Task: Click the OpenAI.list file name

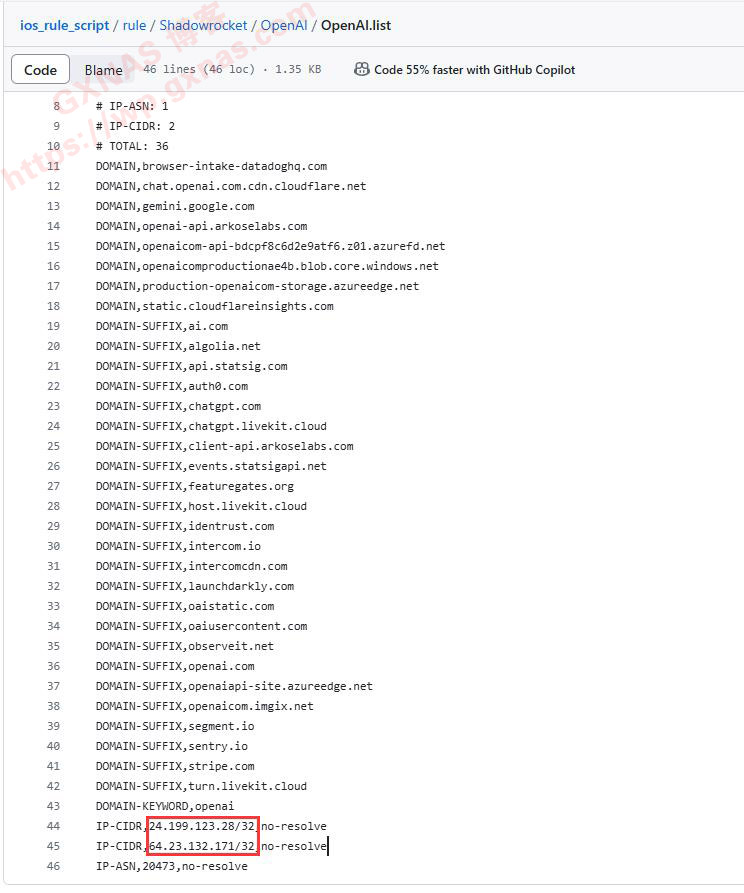Action: pos(356,25)
